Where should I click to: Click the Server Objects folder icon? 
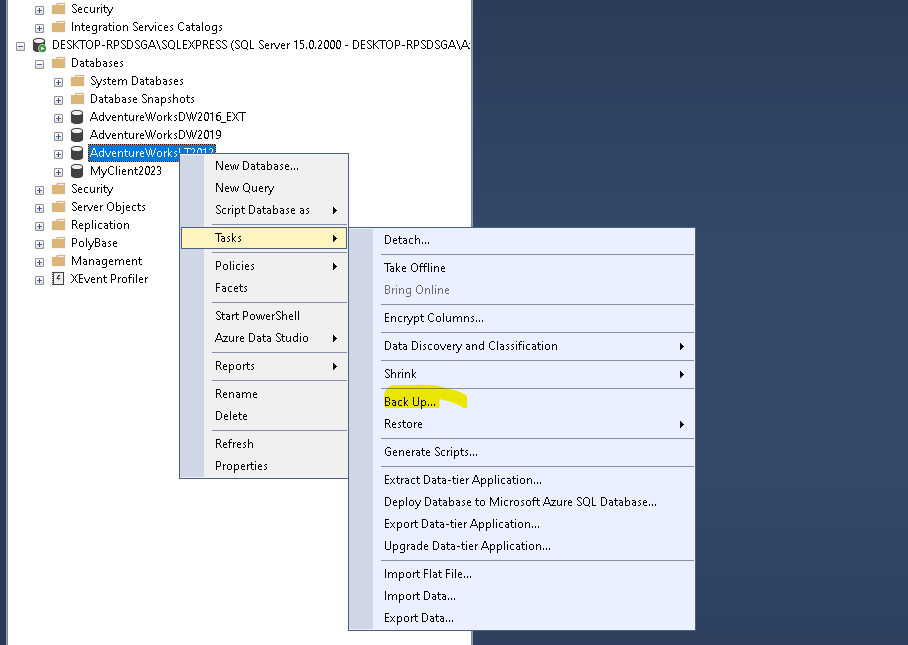[58, 207]
